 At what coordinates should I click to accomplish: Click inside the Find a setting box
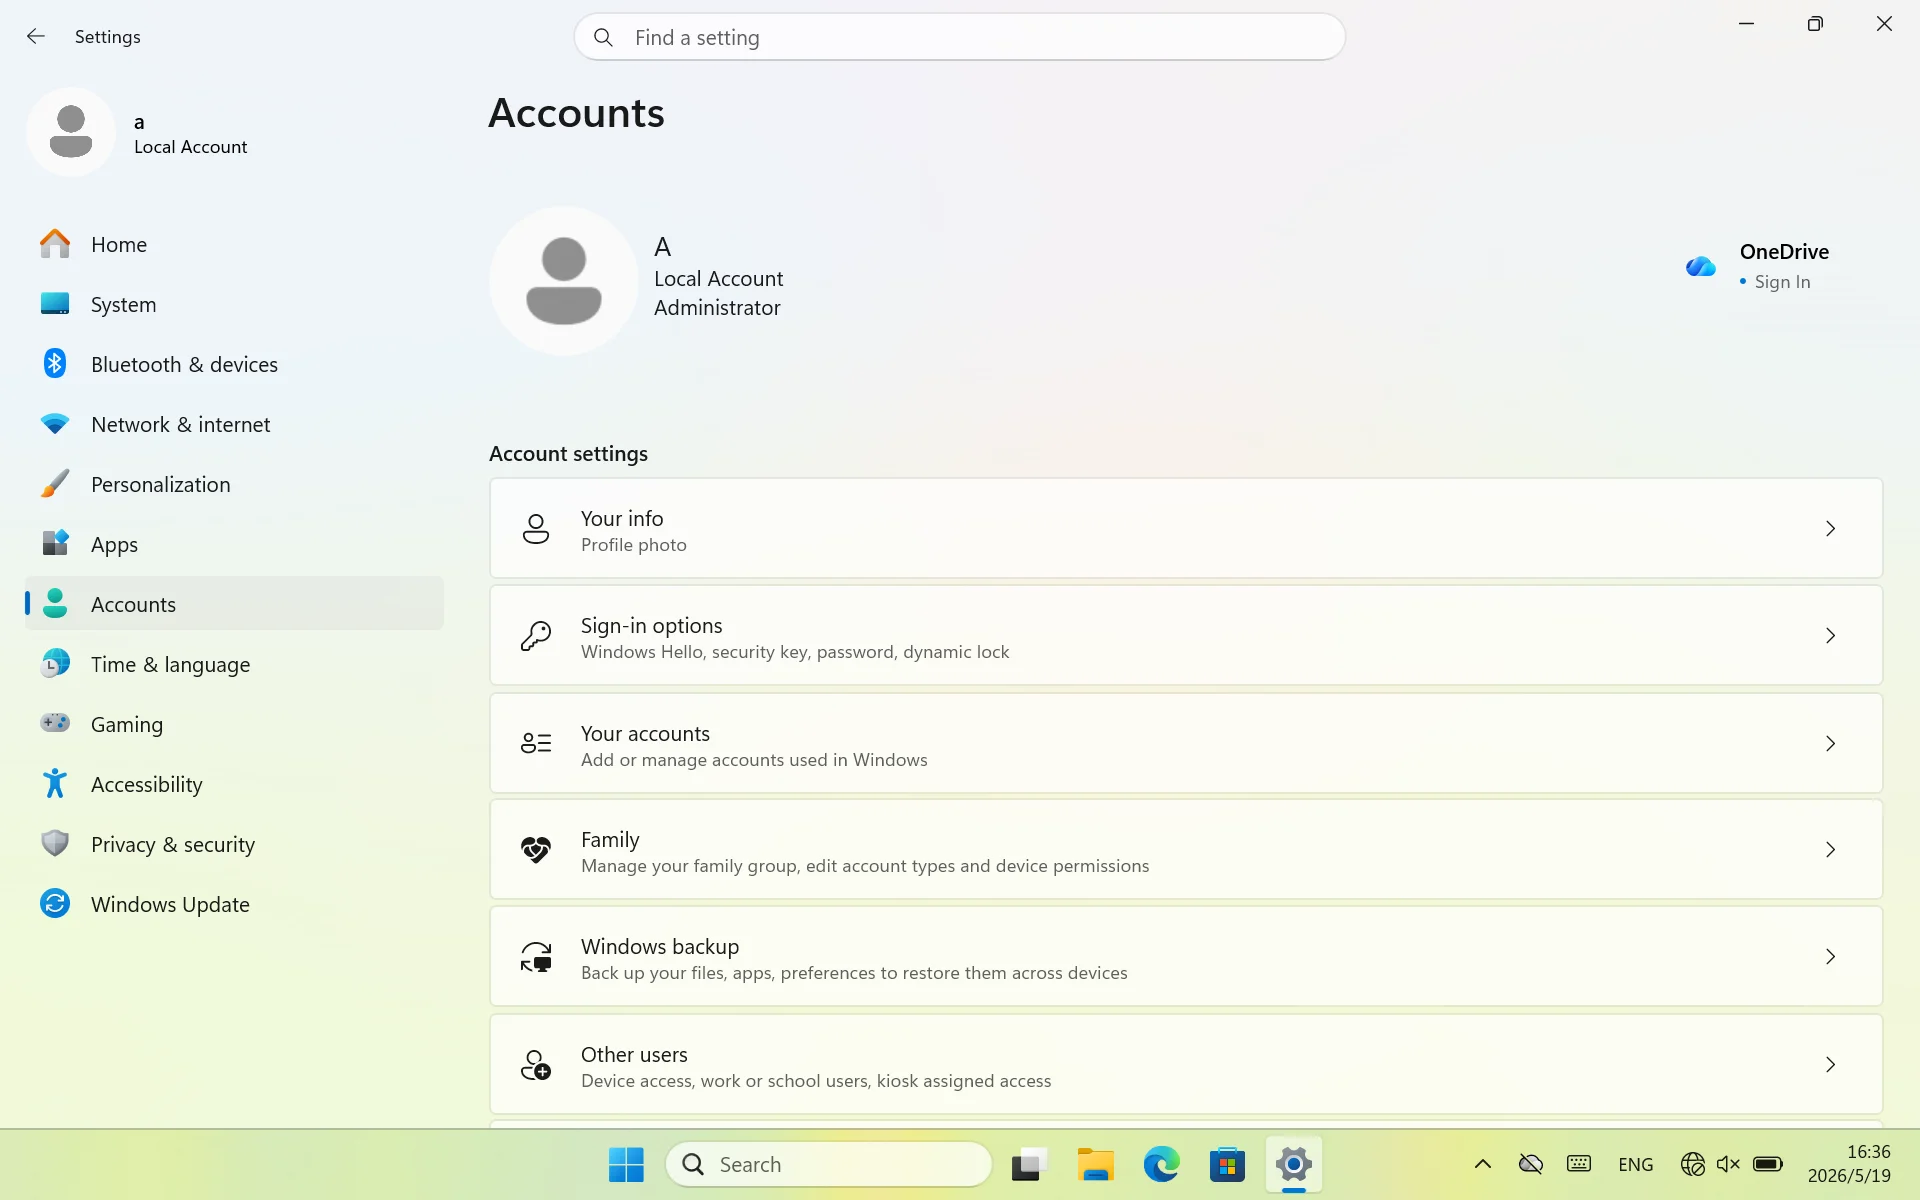pyautogui.click(x=960, y=37)
